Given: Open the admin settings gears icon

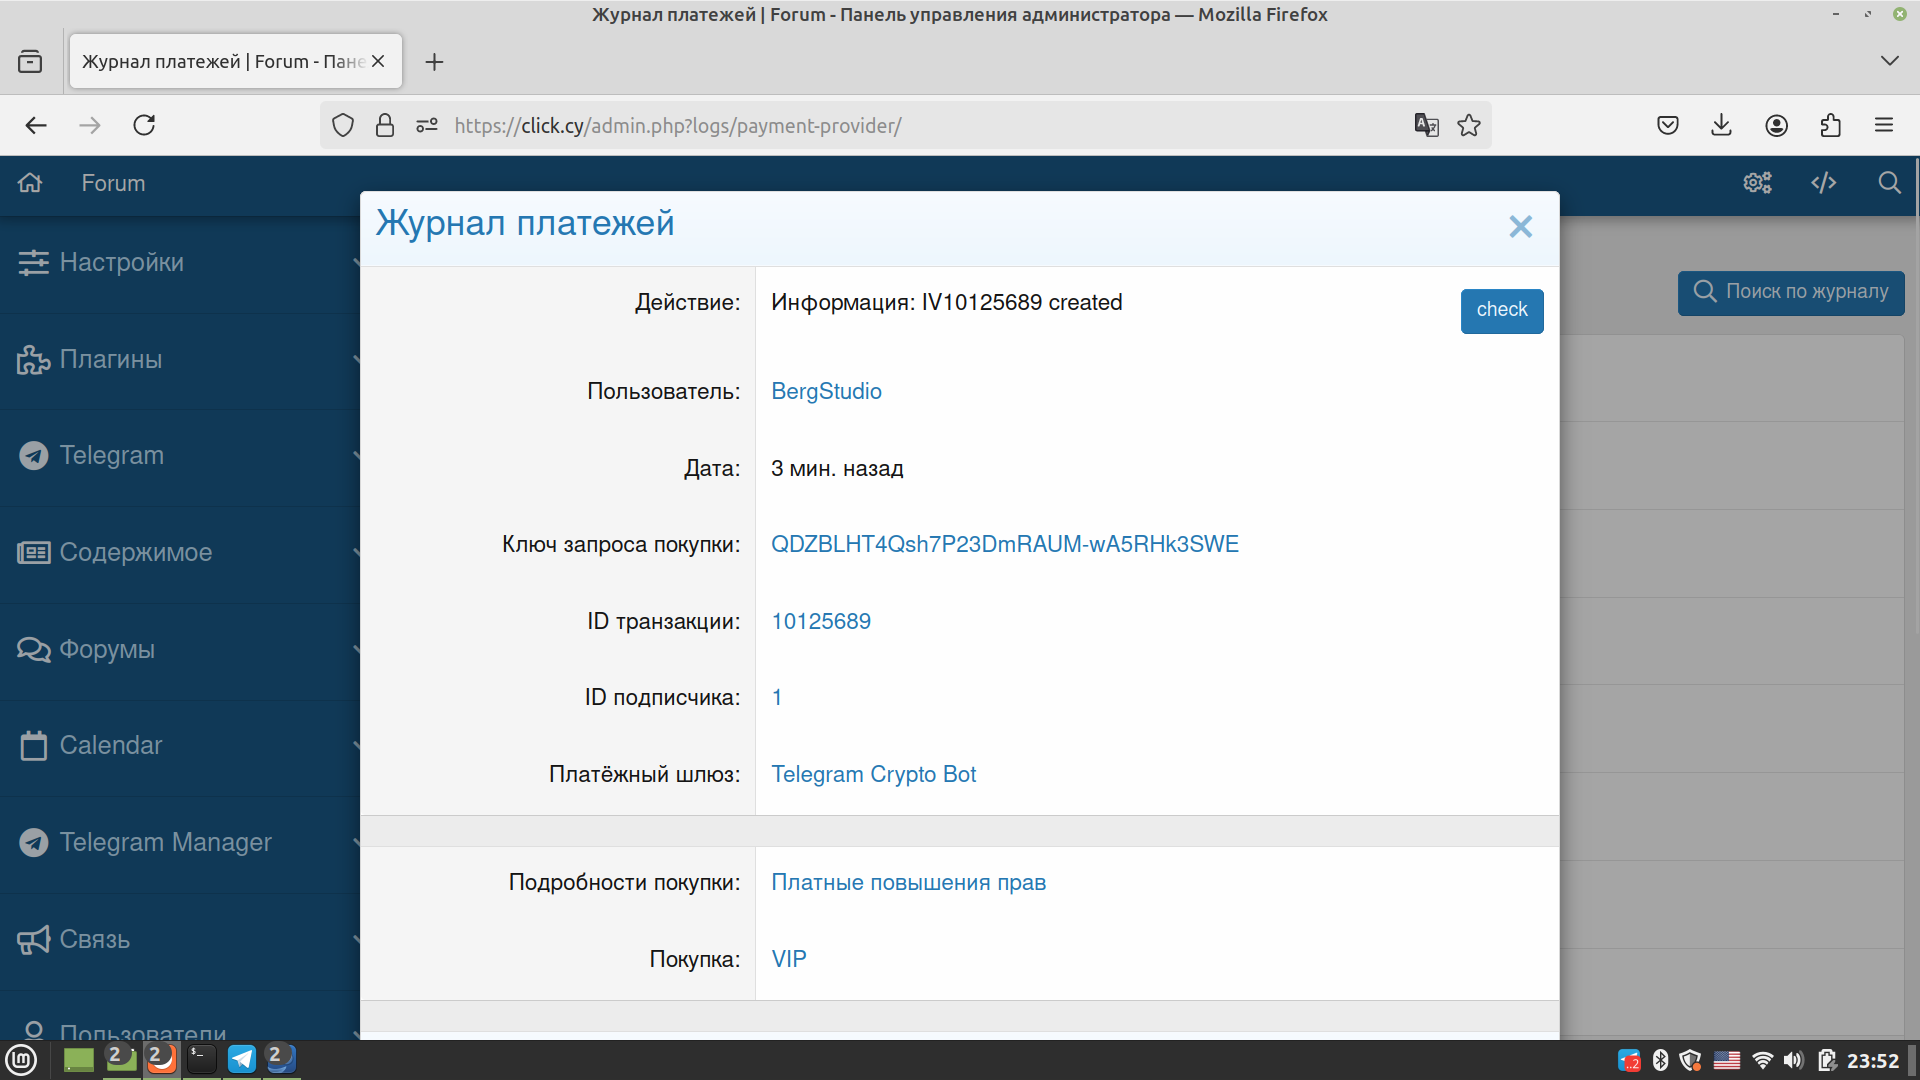Looking at the screenshot, I should pyautogui.click(x=1757, y=183).
